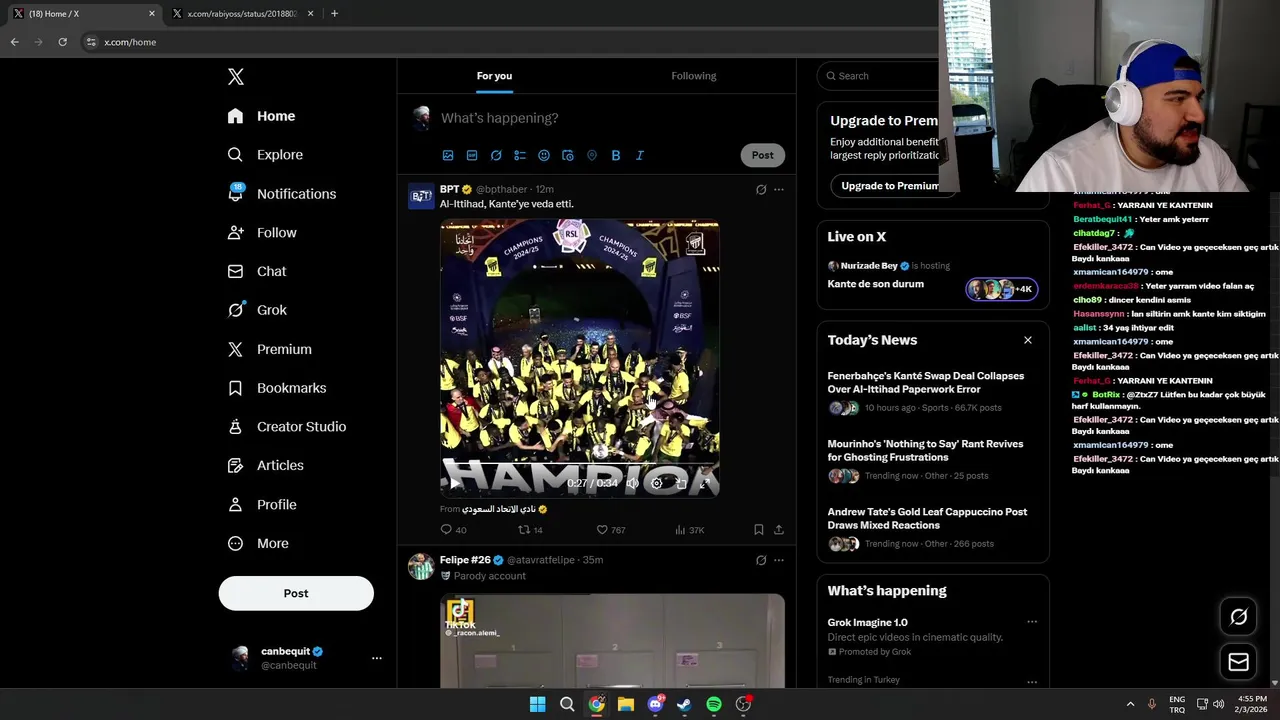Click the X logo in the sidebar
1280x720 pixels.
coord(235,77)
